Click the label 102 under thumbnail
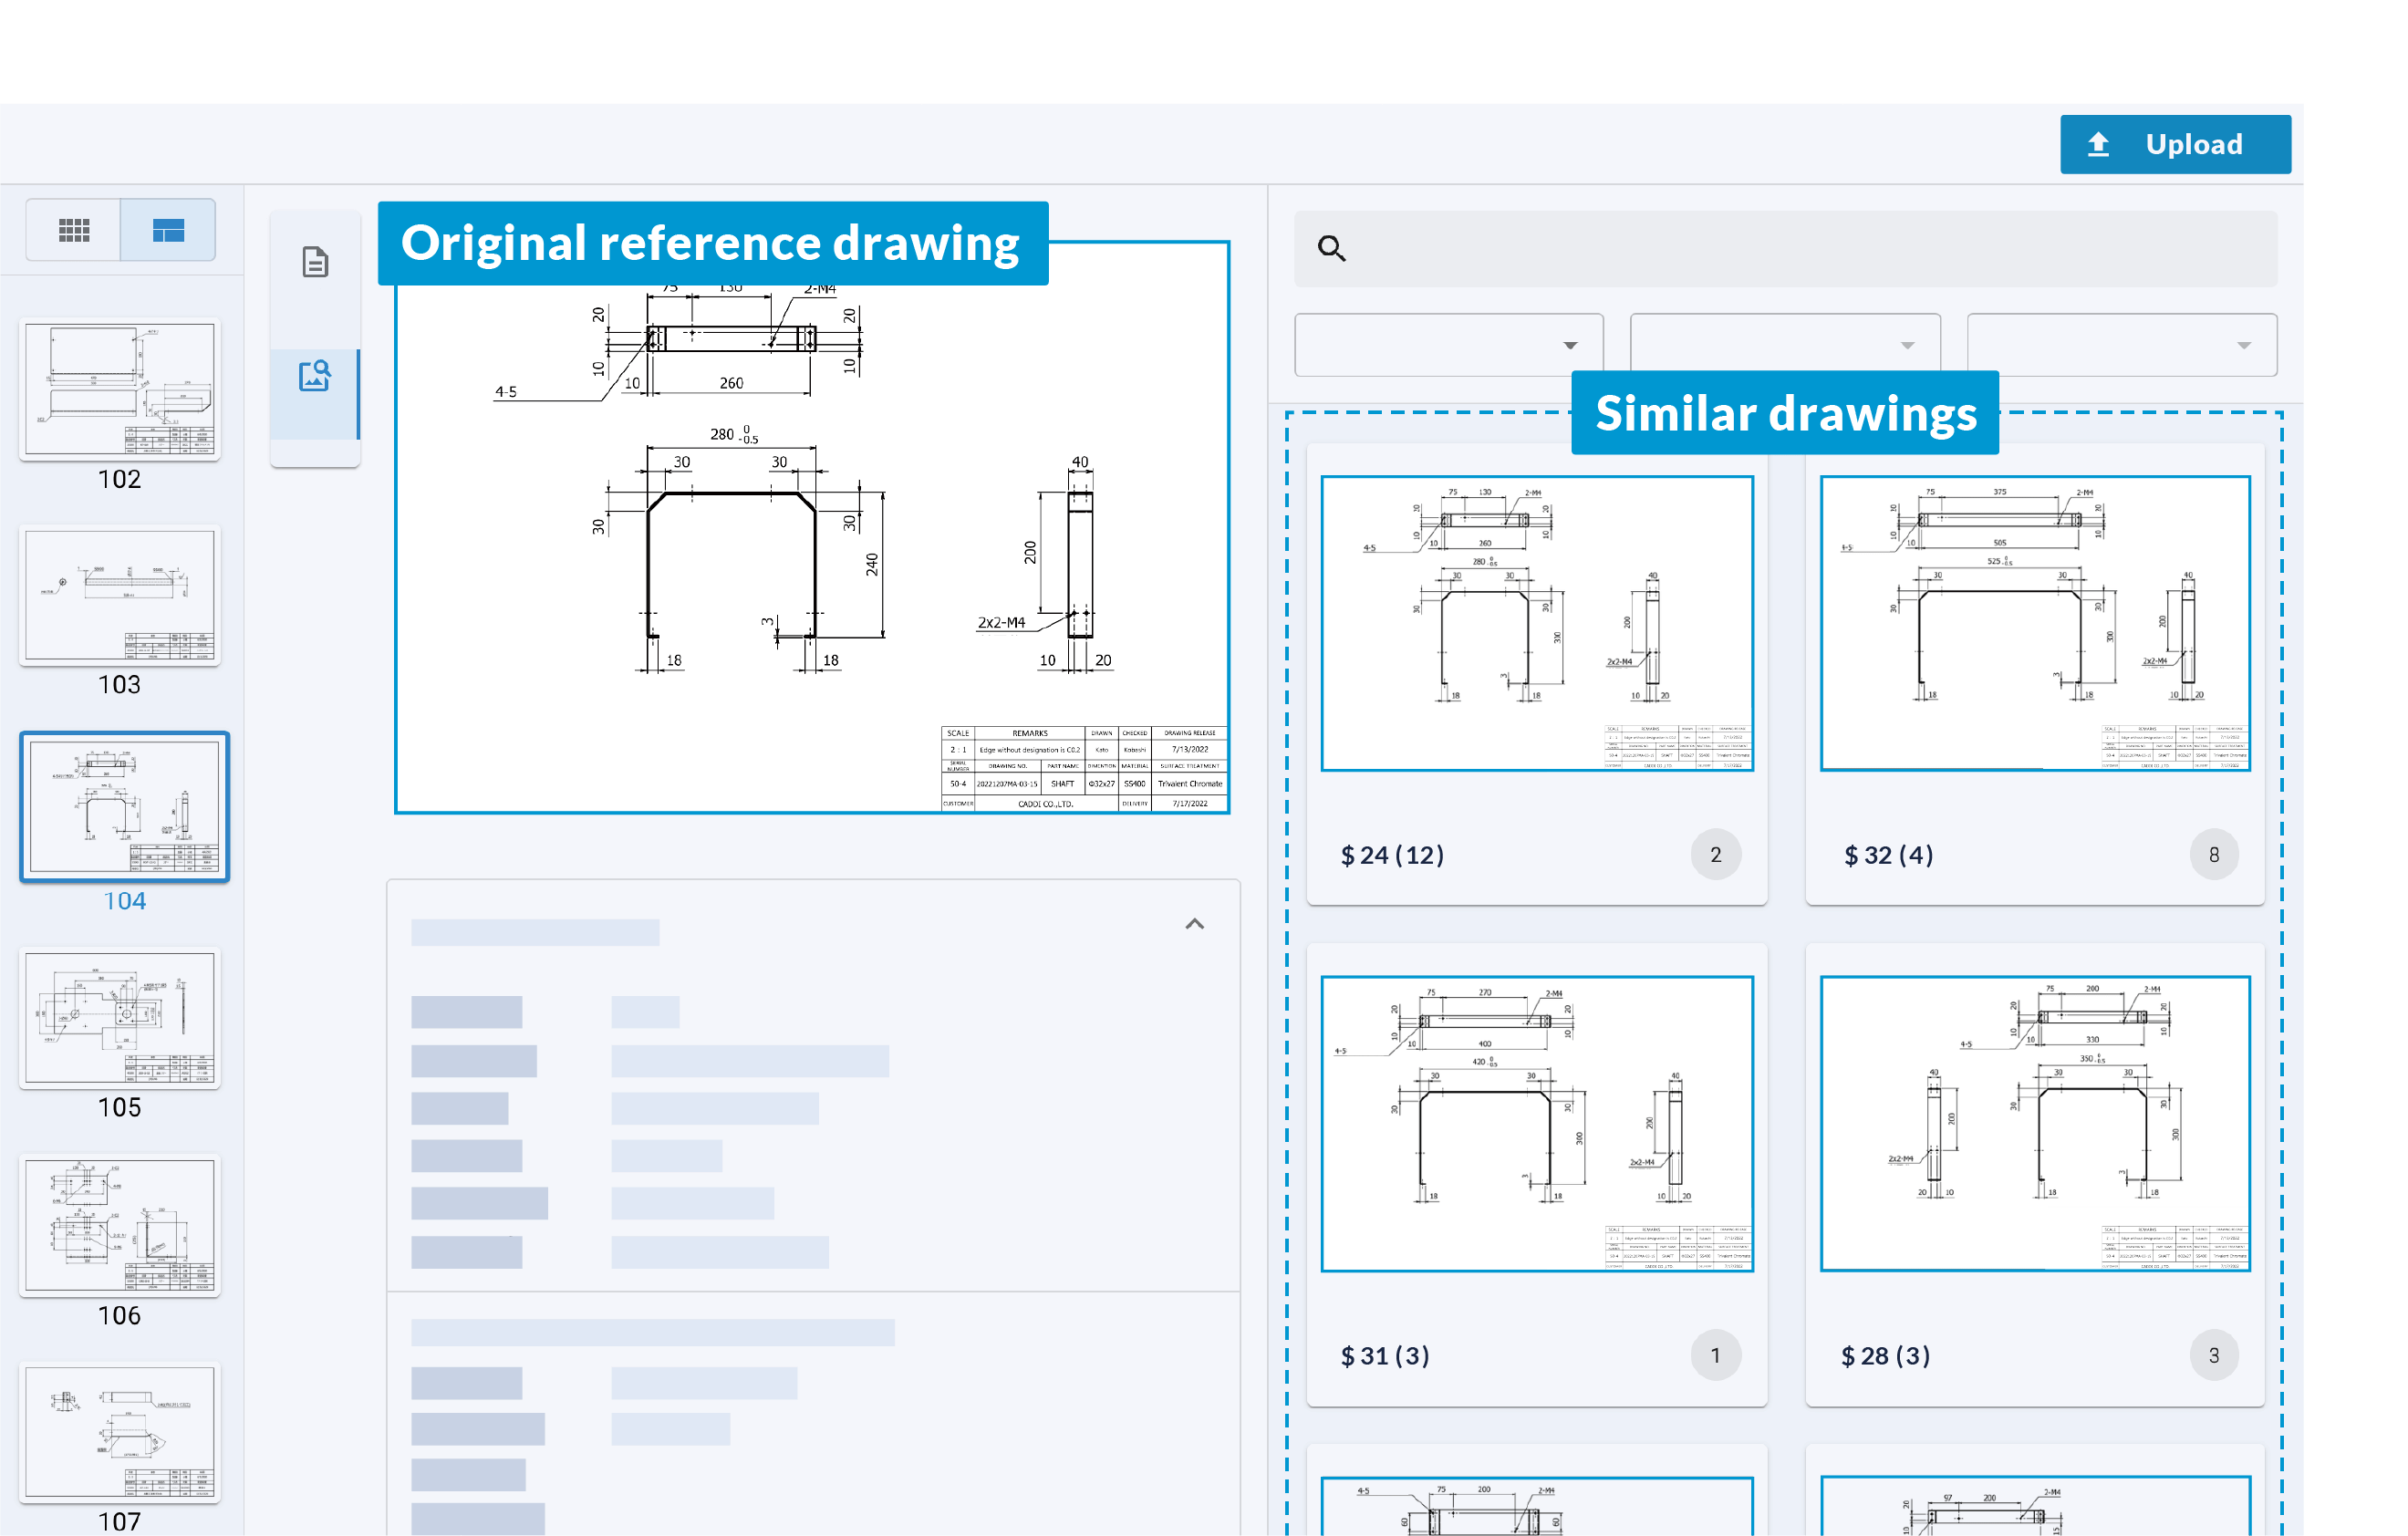The width and height of the screenshot is (2408, 1536). 120,480
